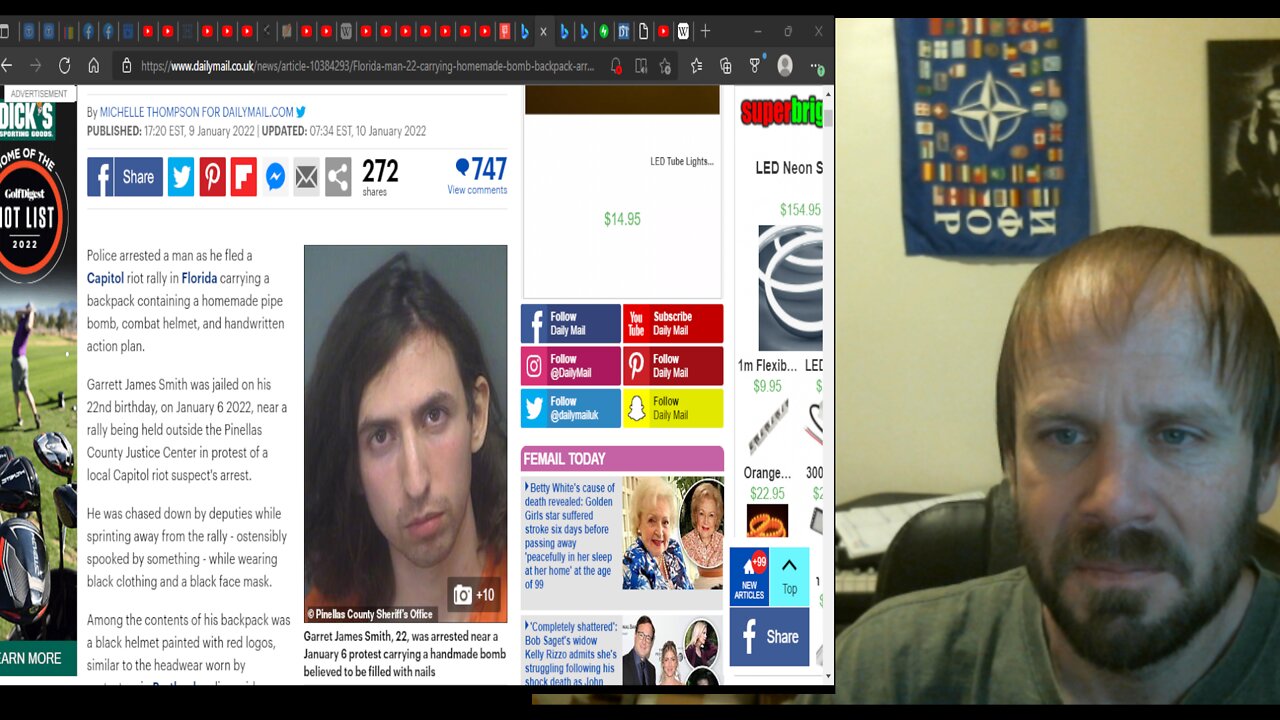Viewport: 1280px width, 720px height.
Task: Open the author's Twitter bird icon
Action: tap(301, 113)
